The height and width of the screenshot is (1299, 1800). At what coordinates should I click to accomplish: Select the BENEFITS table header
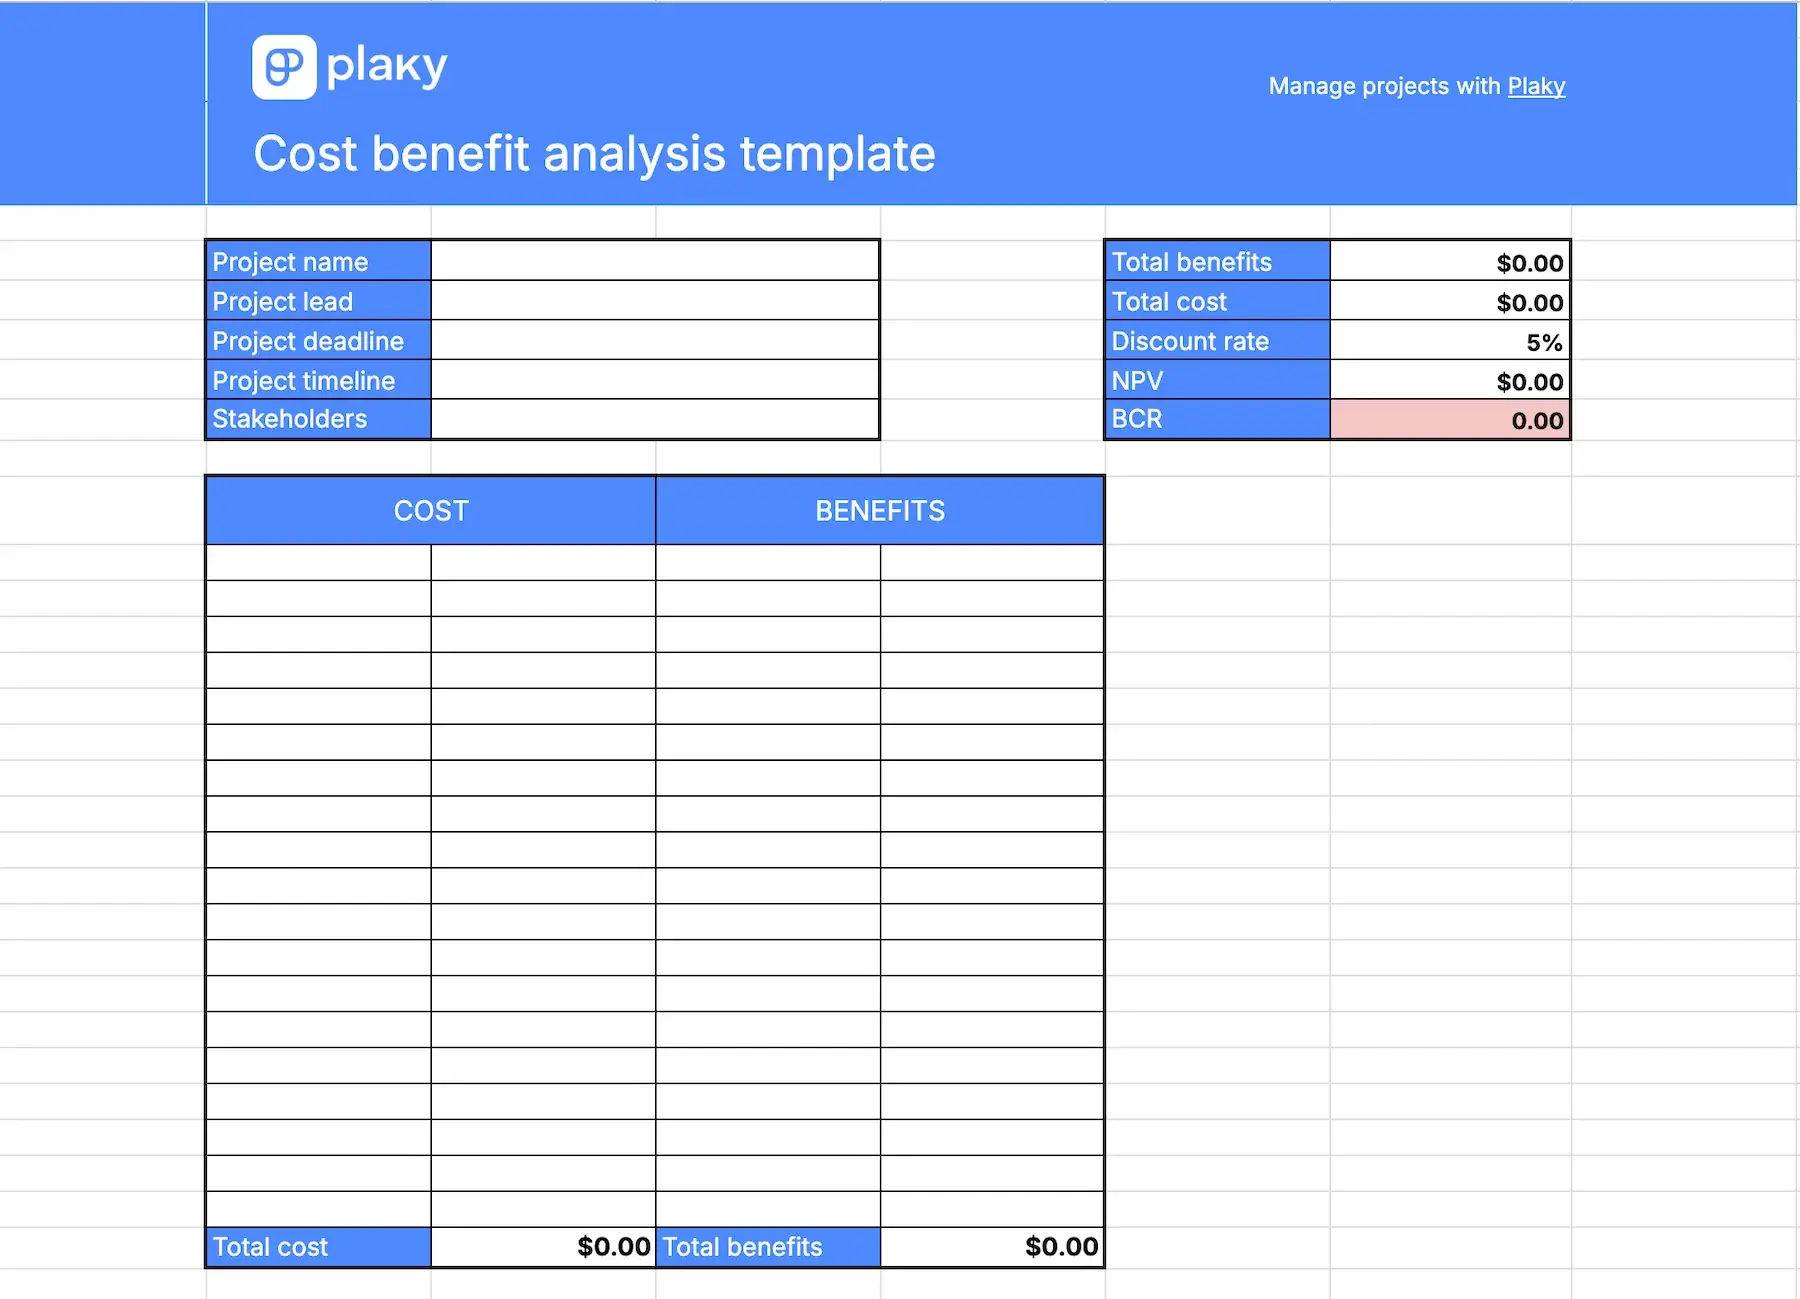point(880,510)
